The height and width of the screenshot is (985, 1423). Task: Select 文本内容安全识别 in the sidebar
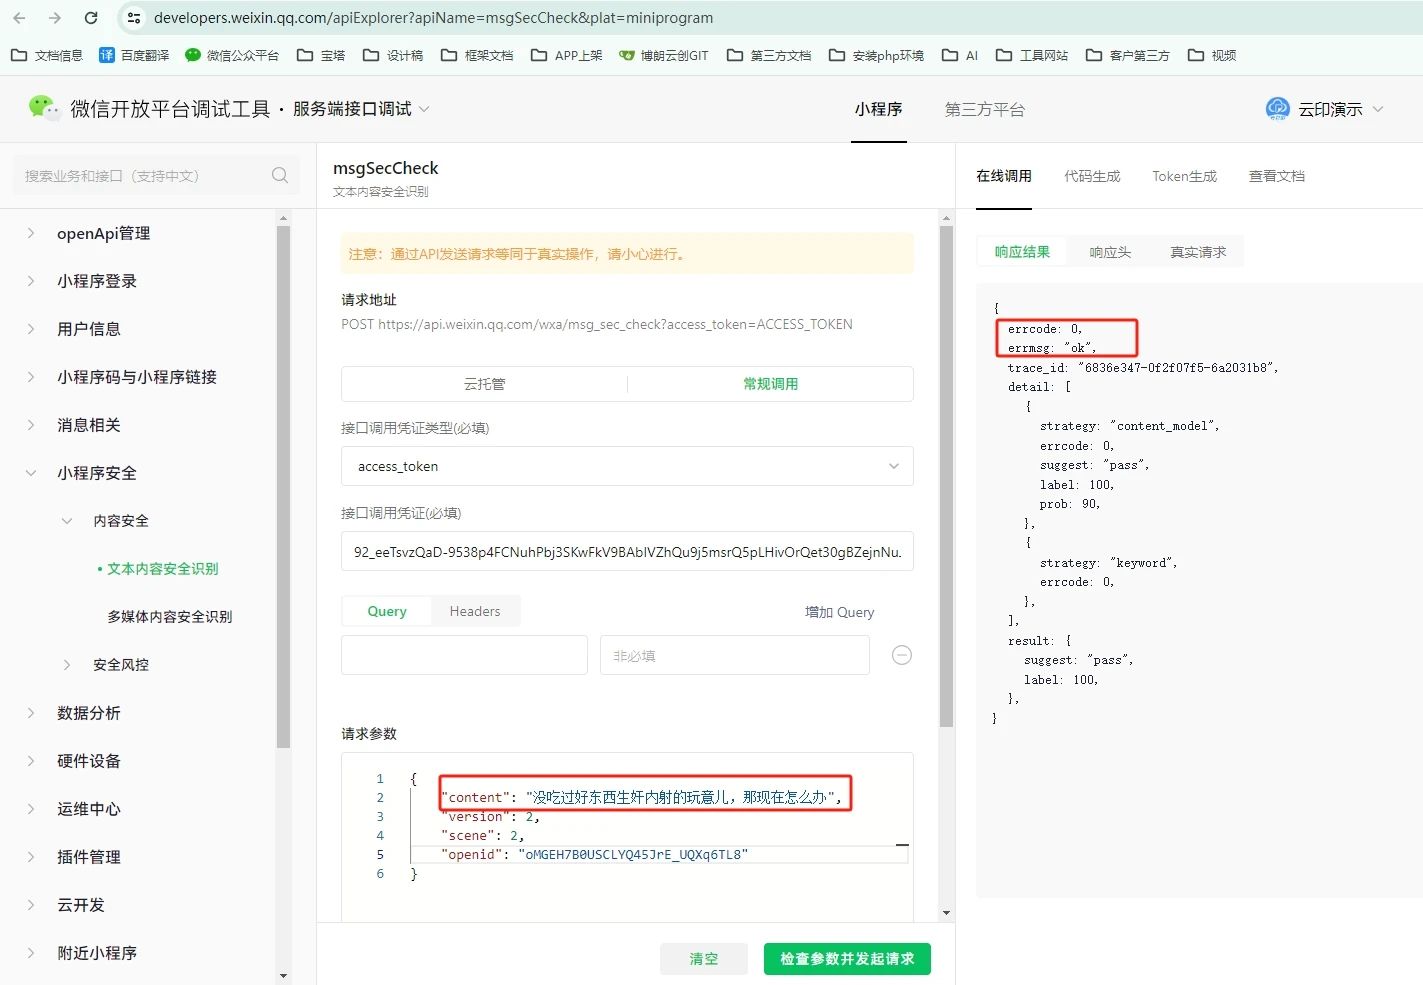click(163, 569)
